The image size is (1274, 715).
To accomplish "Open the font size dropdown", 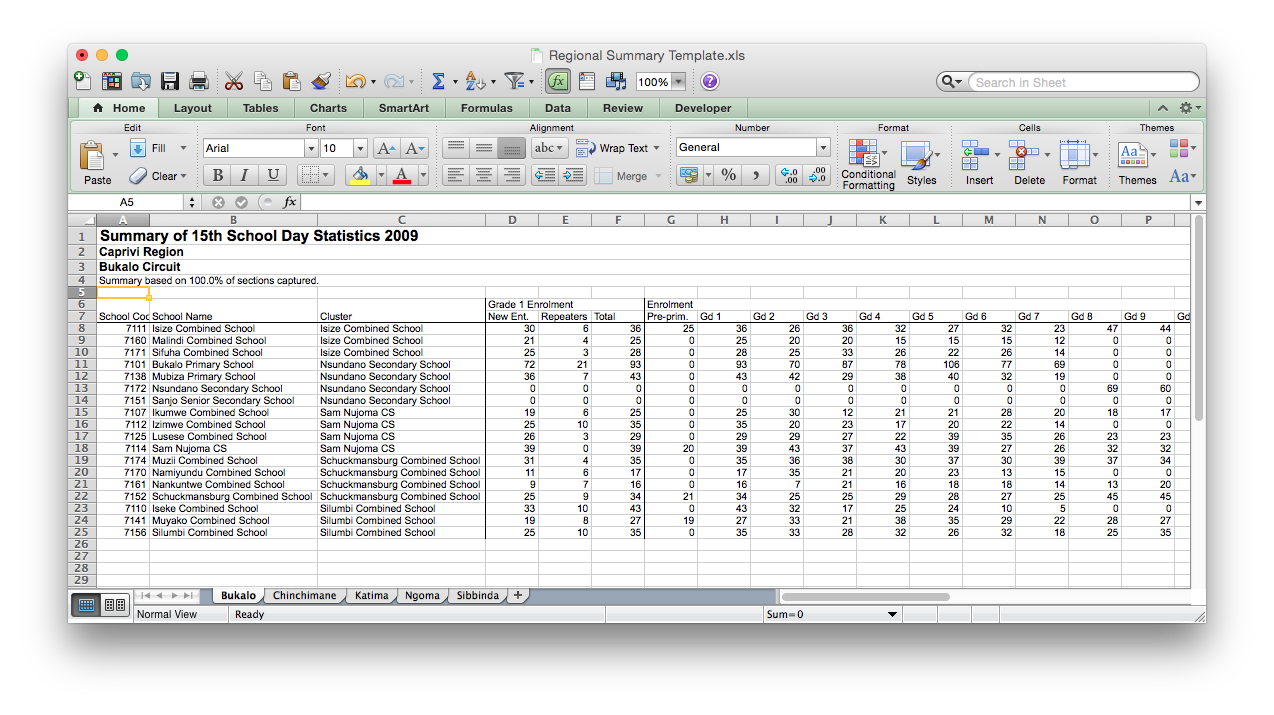I will click(360, 148).
